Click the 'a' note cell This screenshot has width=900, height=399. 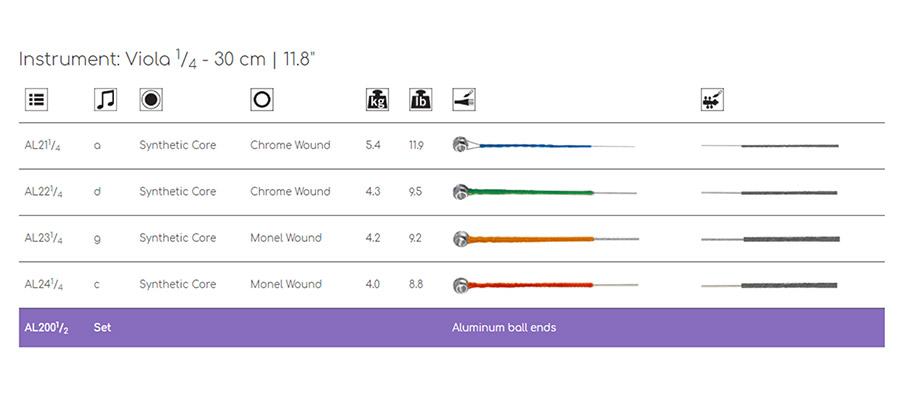coord(97,146)
